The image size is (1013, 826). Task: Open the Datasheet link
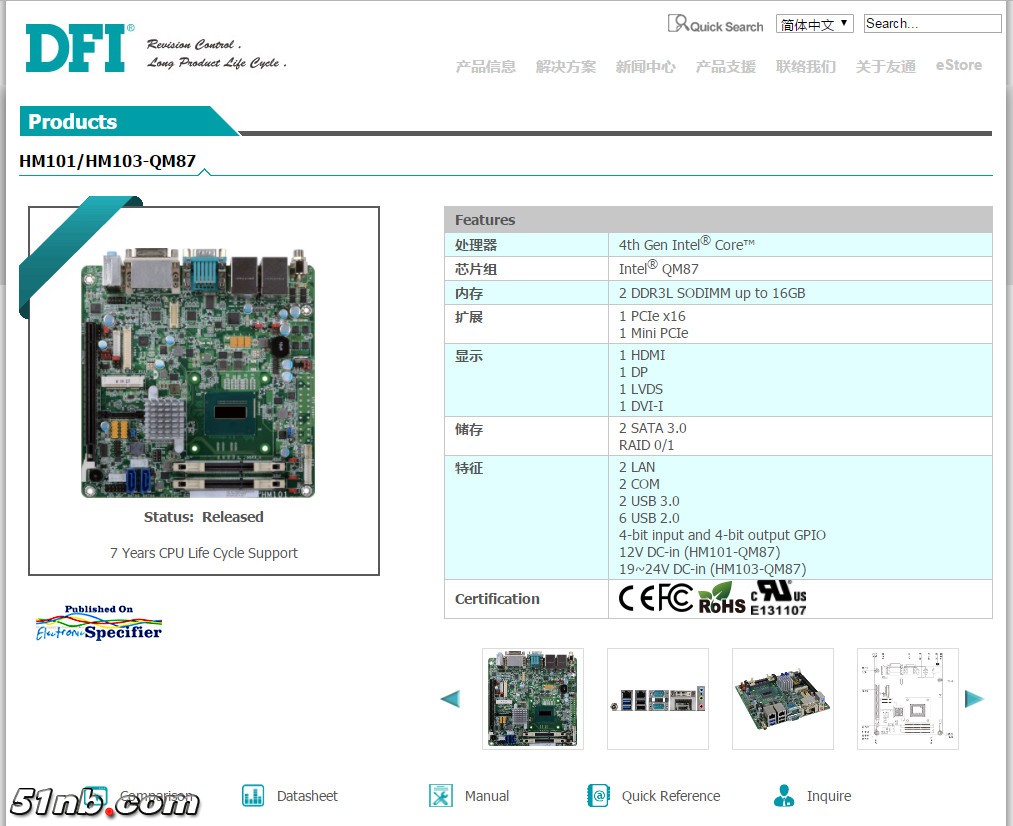(307, 796)
